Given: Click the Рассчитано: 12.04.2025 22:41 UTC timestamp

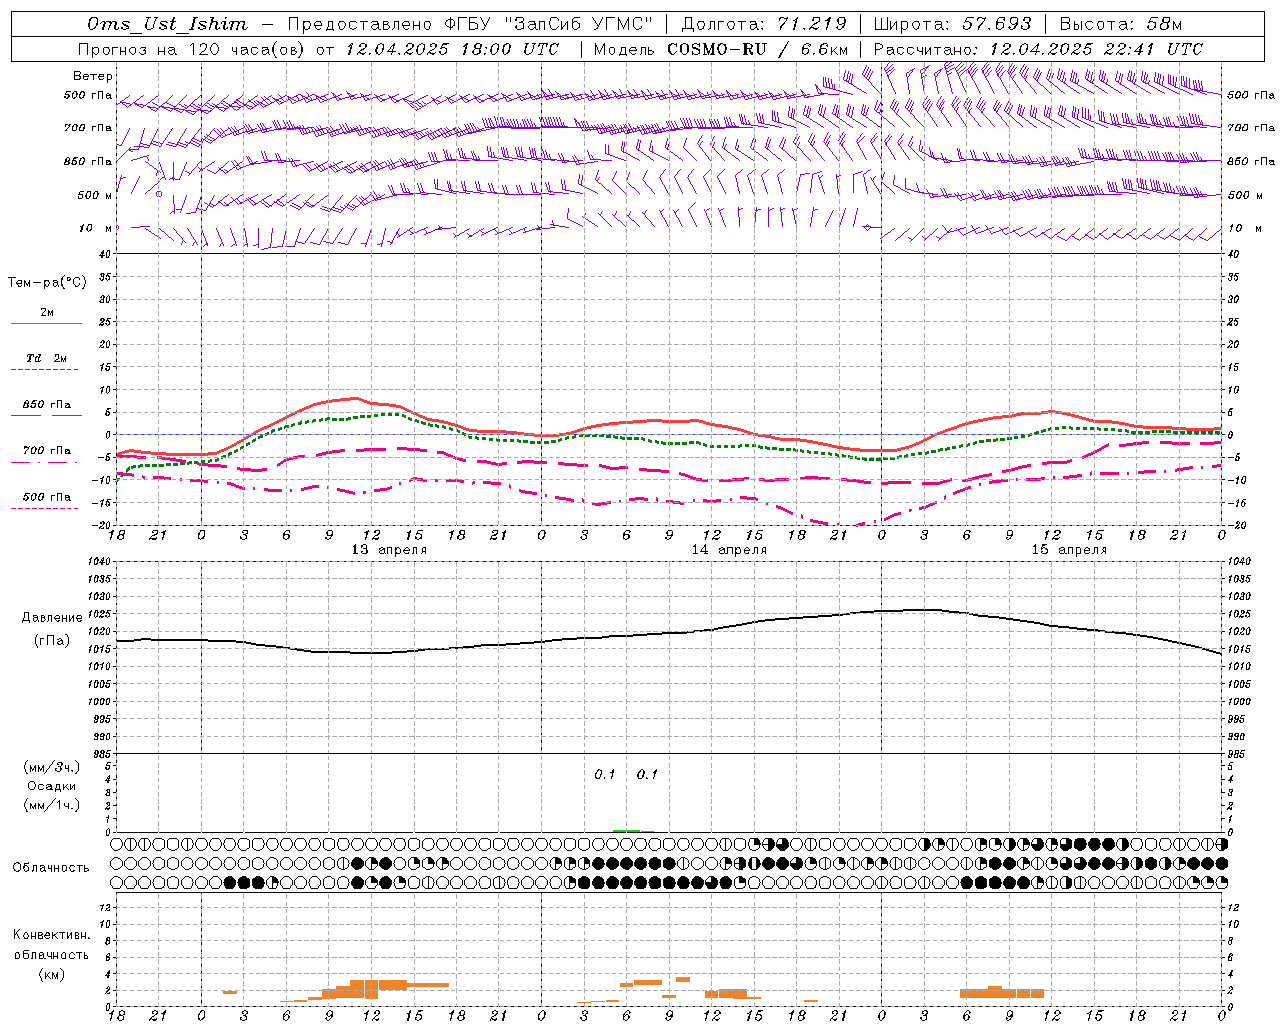Looking at the screenshot, I should pyautogui.click(x=1038, y=49).
